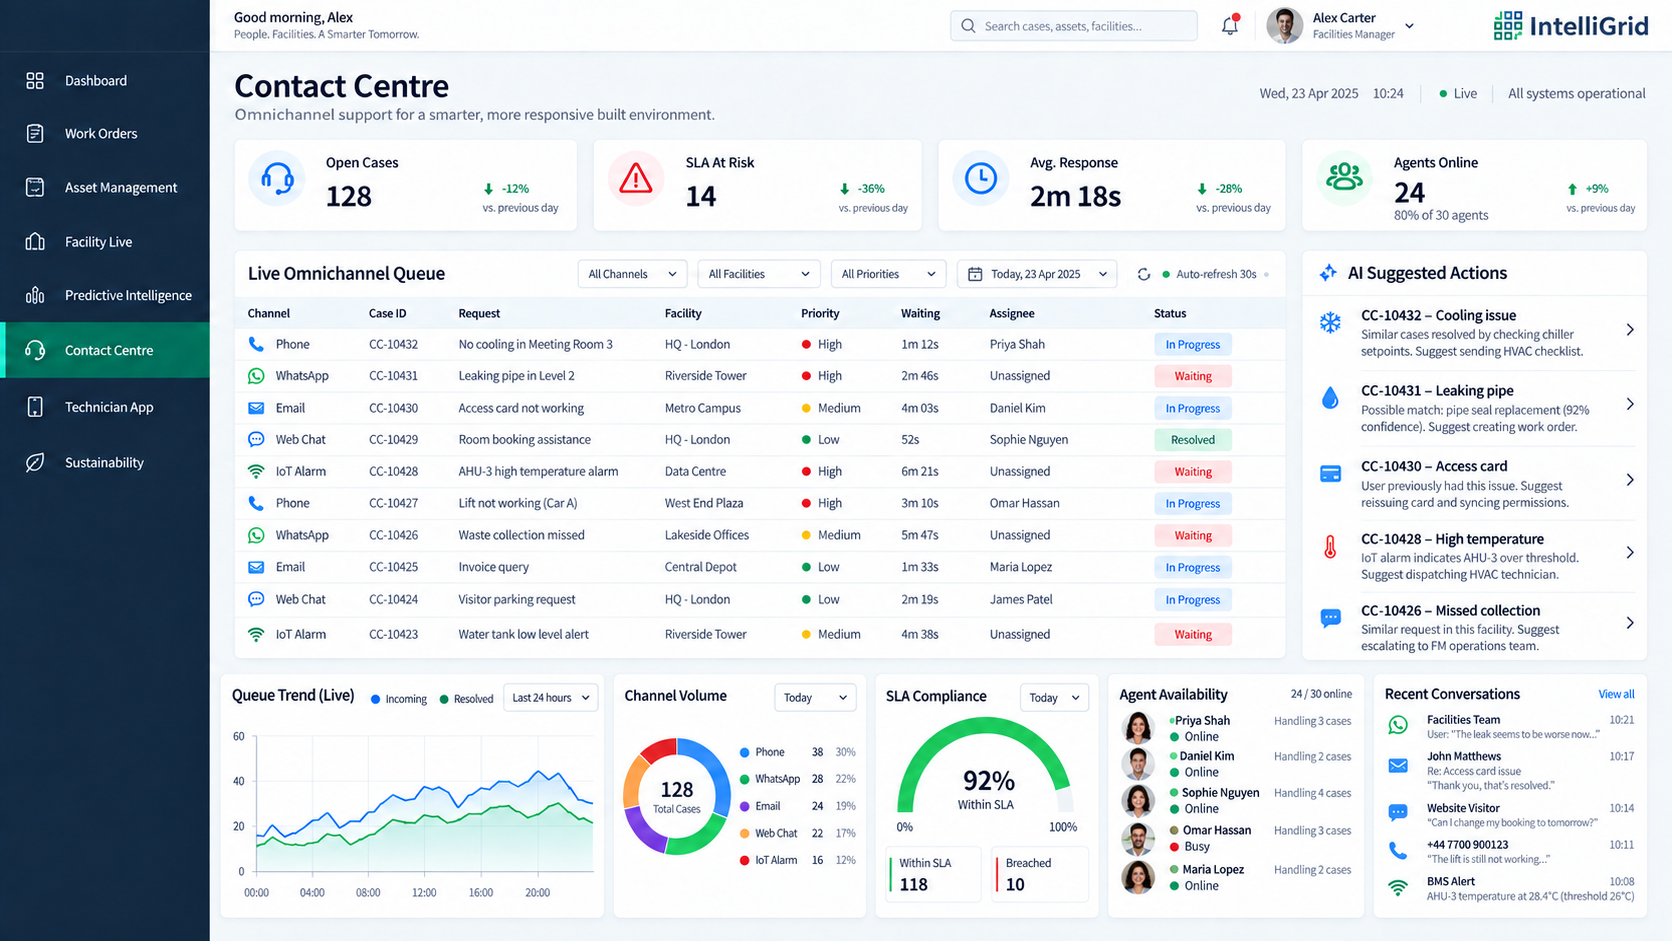
Task: Click the search cases, assets, facilities field
Action: [x=1074, y=26]
